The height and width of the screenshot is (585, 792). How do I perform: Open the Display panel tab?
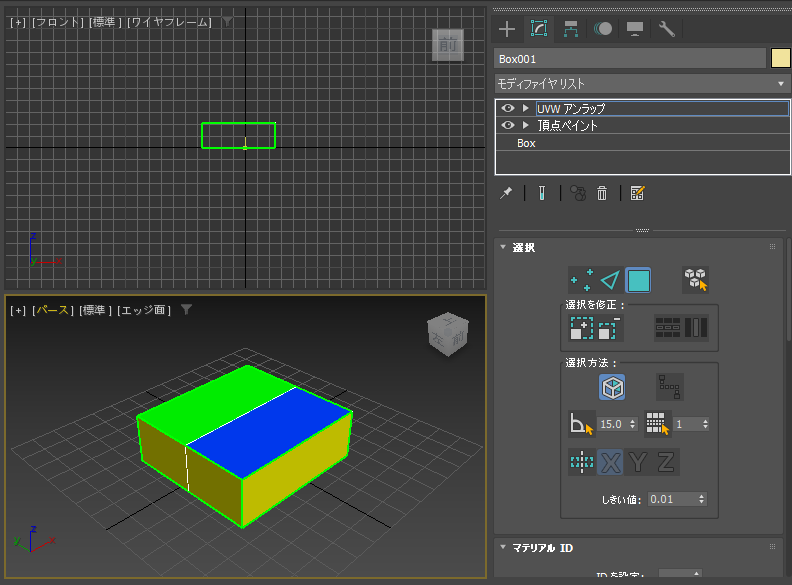click(x=635, y=29)
